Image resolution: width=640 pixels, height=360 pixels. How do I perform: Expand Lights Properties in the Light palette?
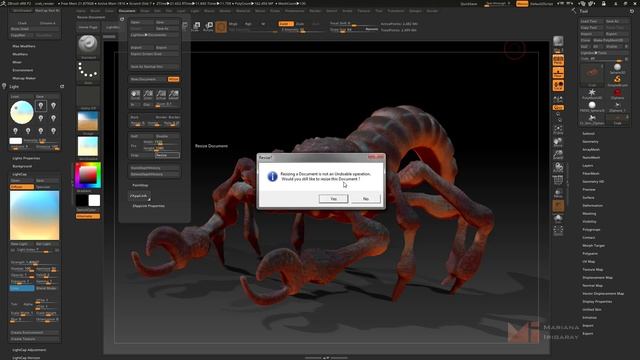26,158
